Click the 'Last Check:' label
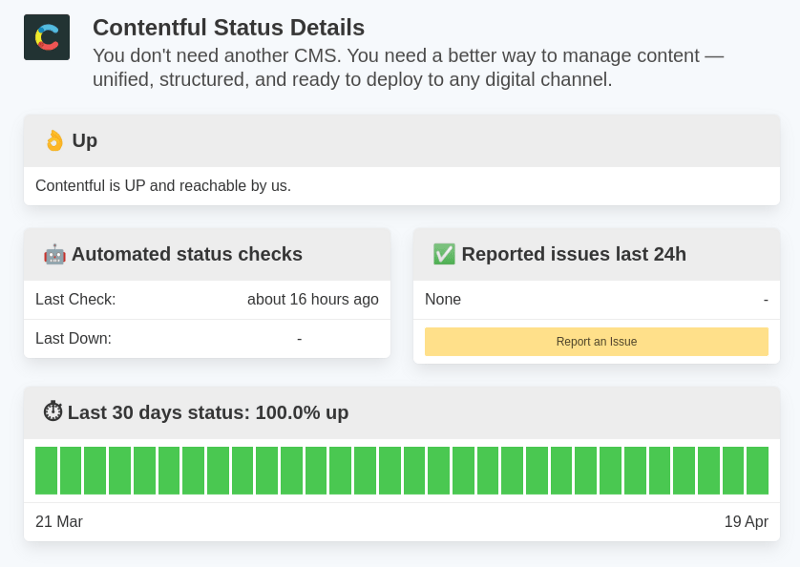This screenshot has width=800, height=567. [76, 299]
